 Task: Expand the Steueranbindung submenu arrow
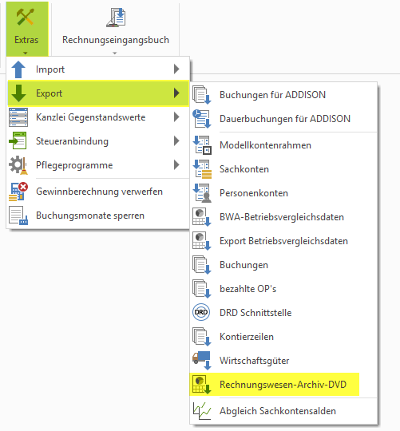pos(177,141)
